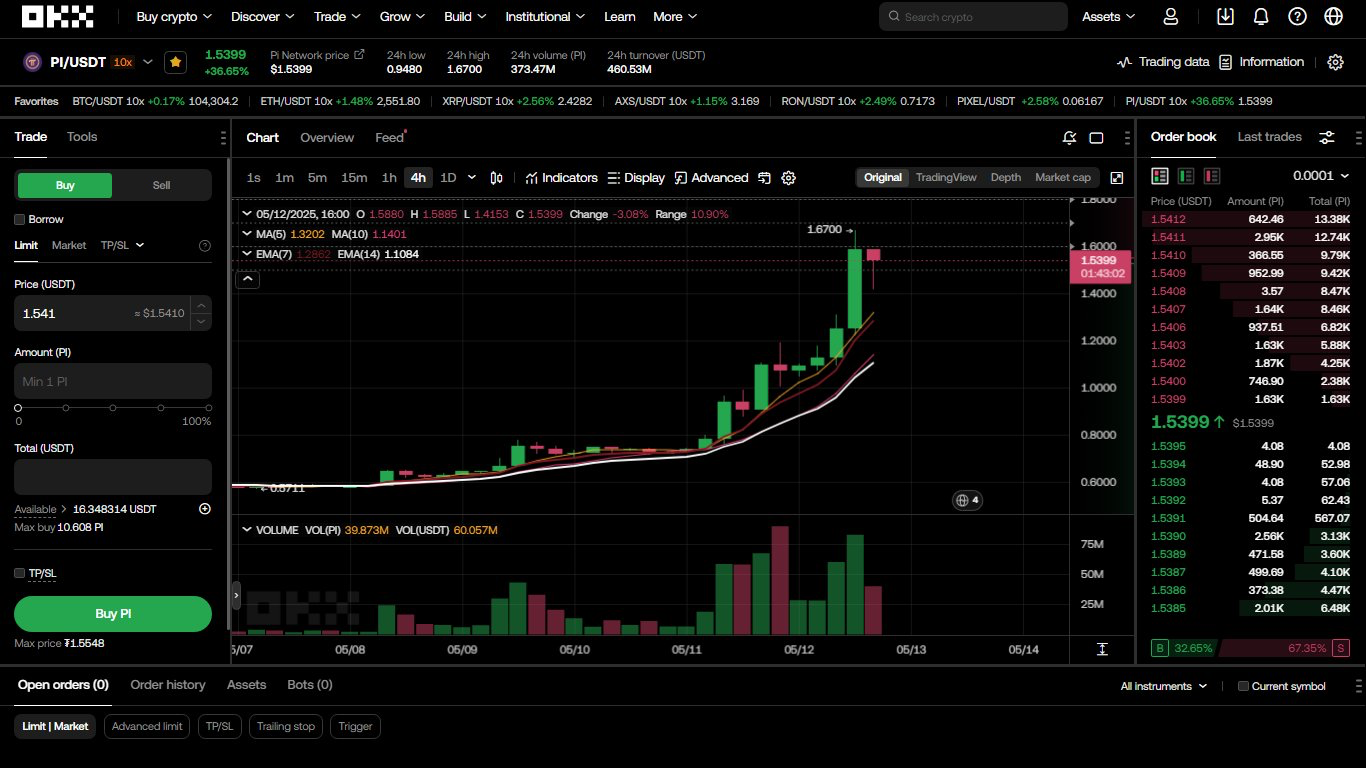1366x768 pixels.
Task: Filter by Trailing stop orders
Action: point(286,726)
